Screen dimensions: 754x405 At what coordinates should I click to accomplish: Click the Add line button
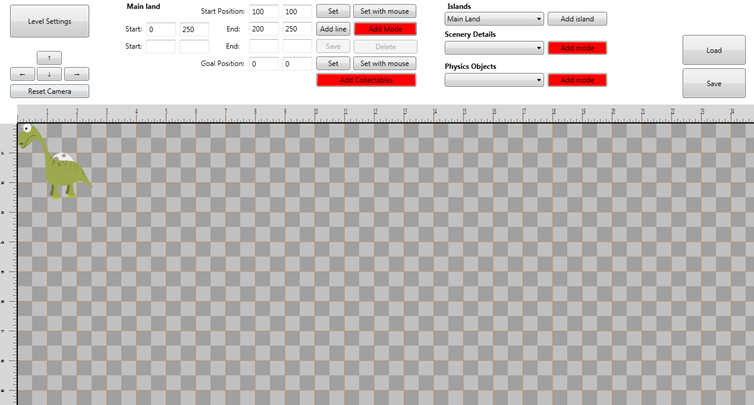[333, 29]
